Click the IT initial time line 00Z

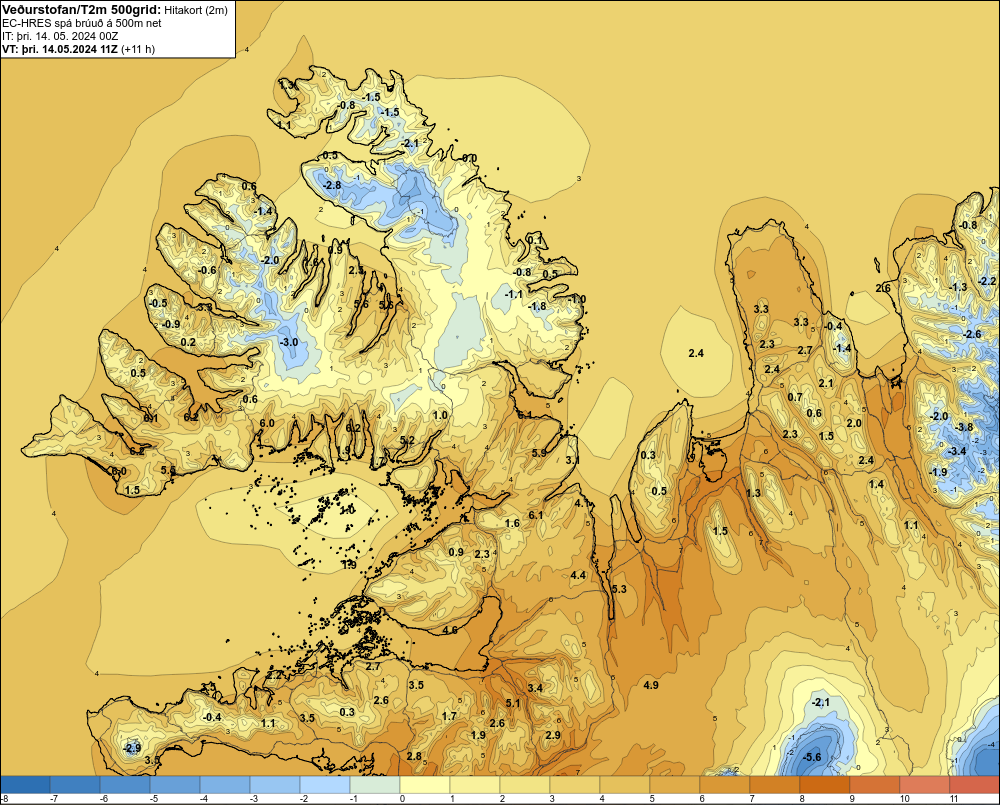coord(60,36)
